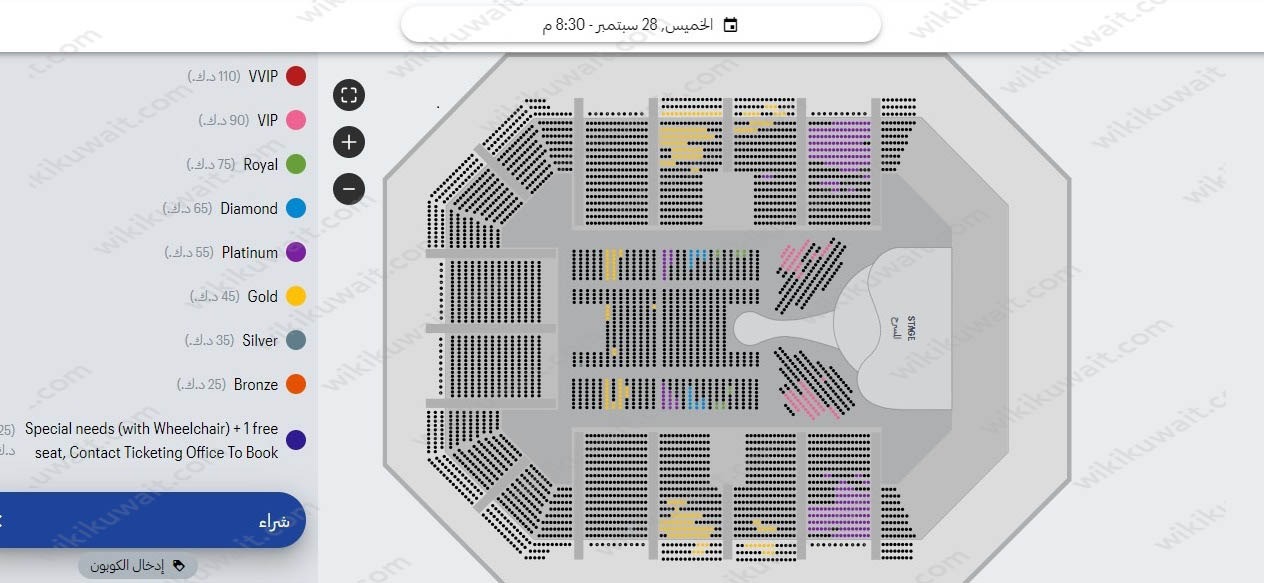Click the Gold category label
1264x583 pixels.
point(262,296)
